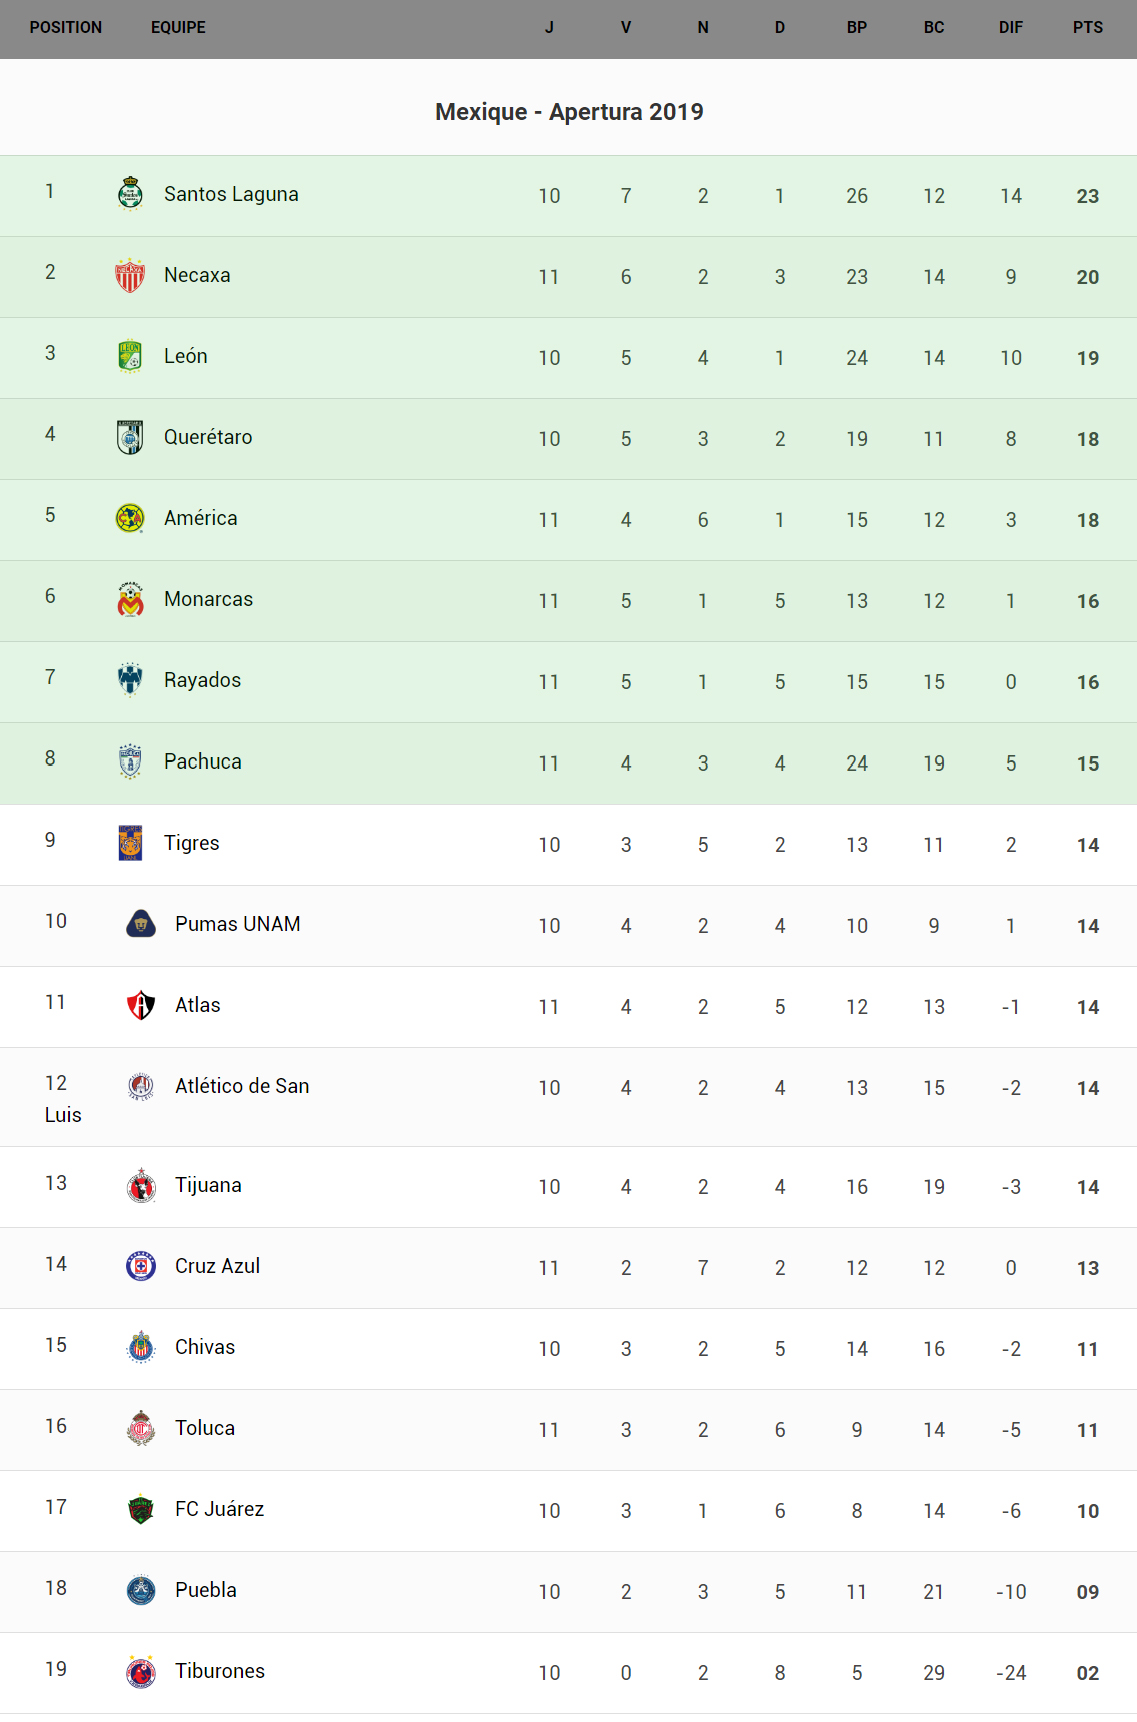Viewport: 1137px width, 1722px height.
Task: Click the Cruz Azul team crest
Action: point(141,1266)
